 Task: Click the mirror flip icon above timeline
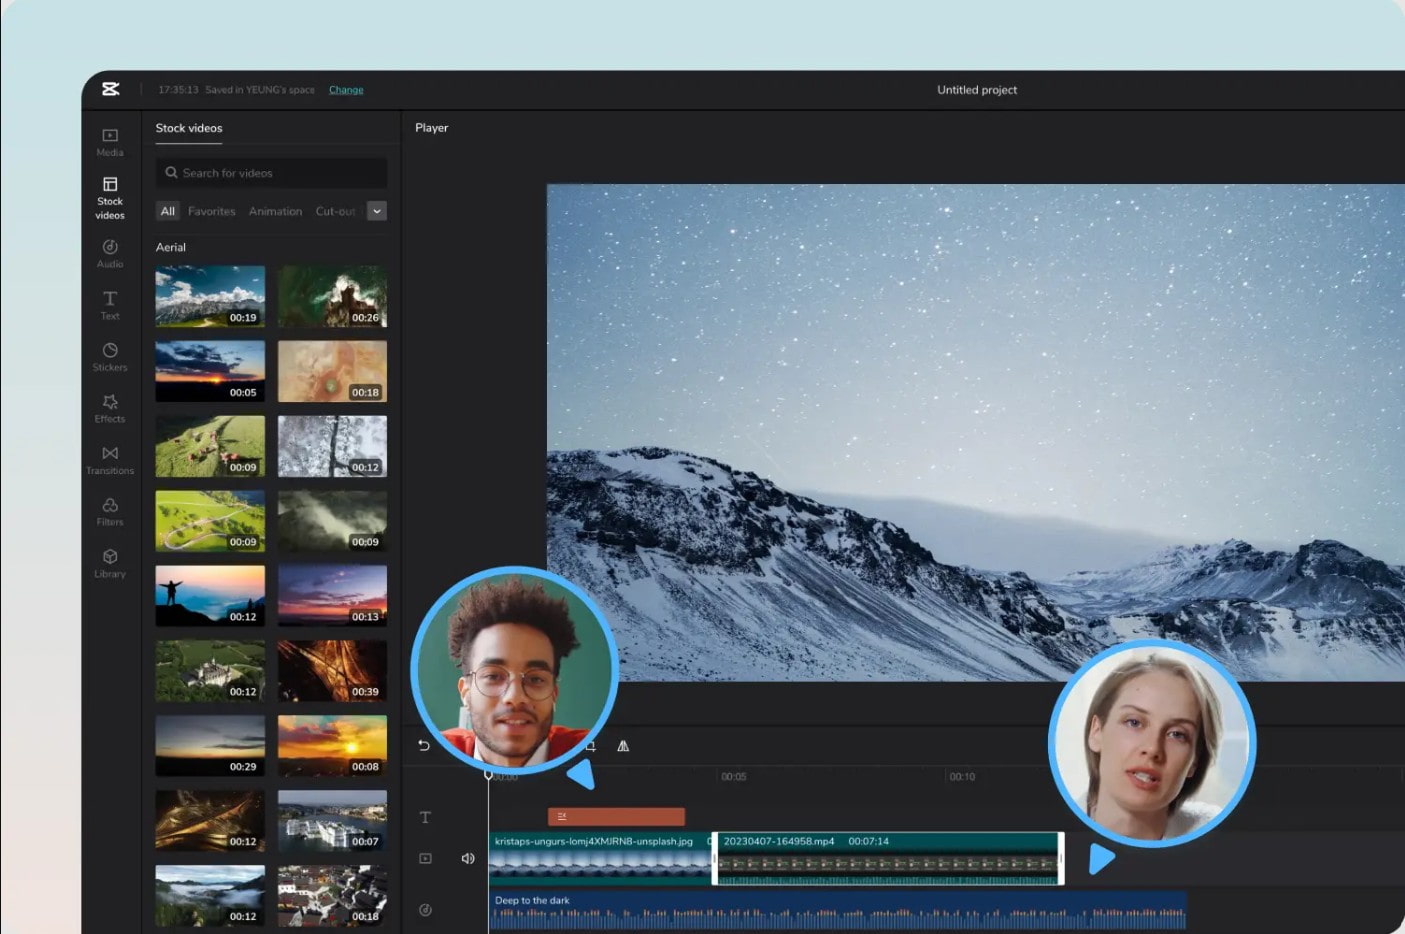(x=623, y=746)
